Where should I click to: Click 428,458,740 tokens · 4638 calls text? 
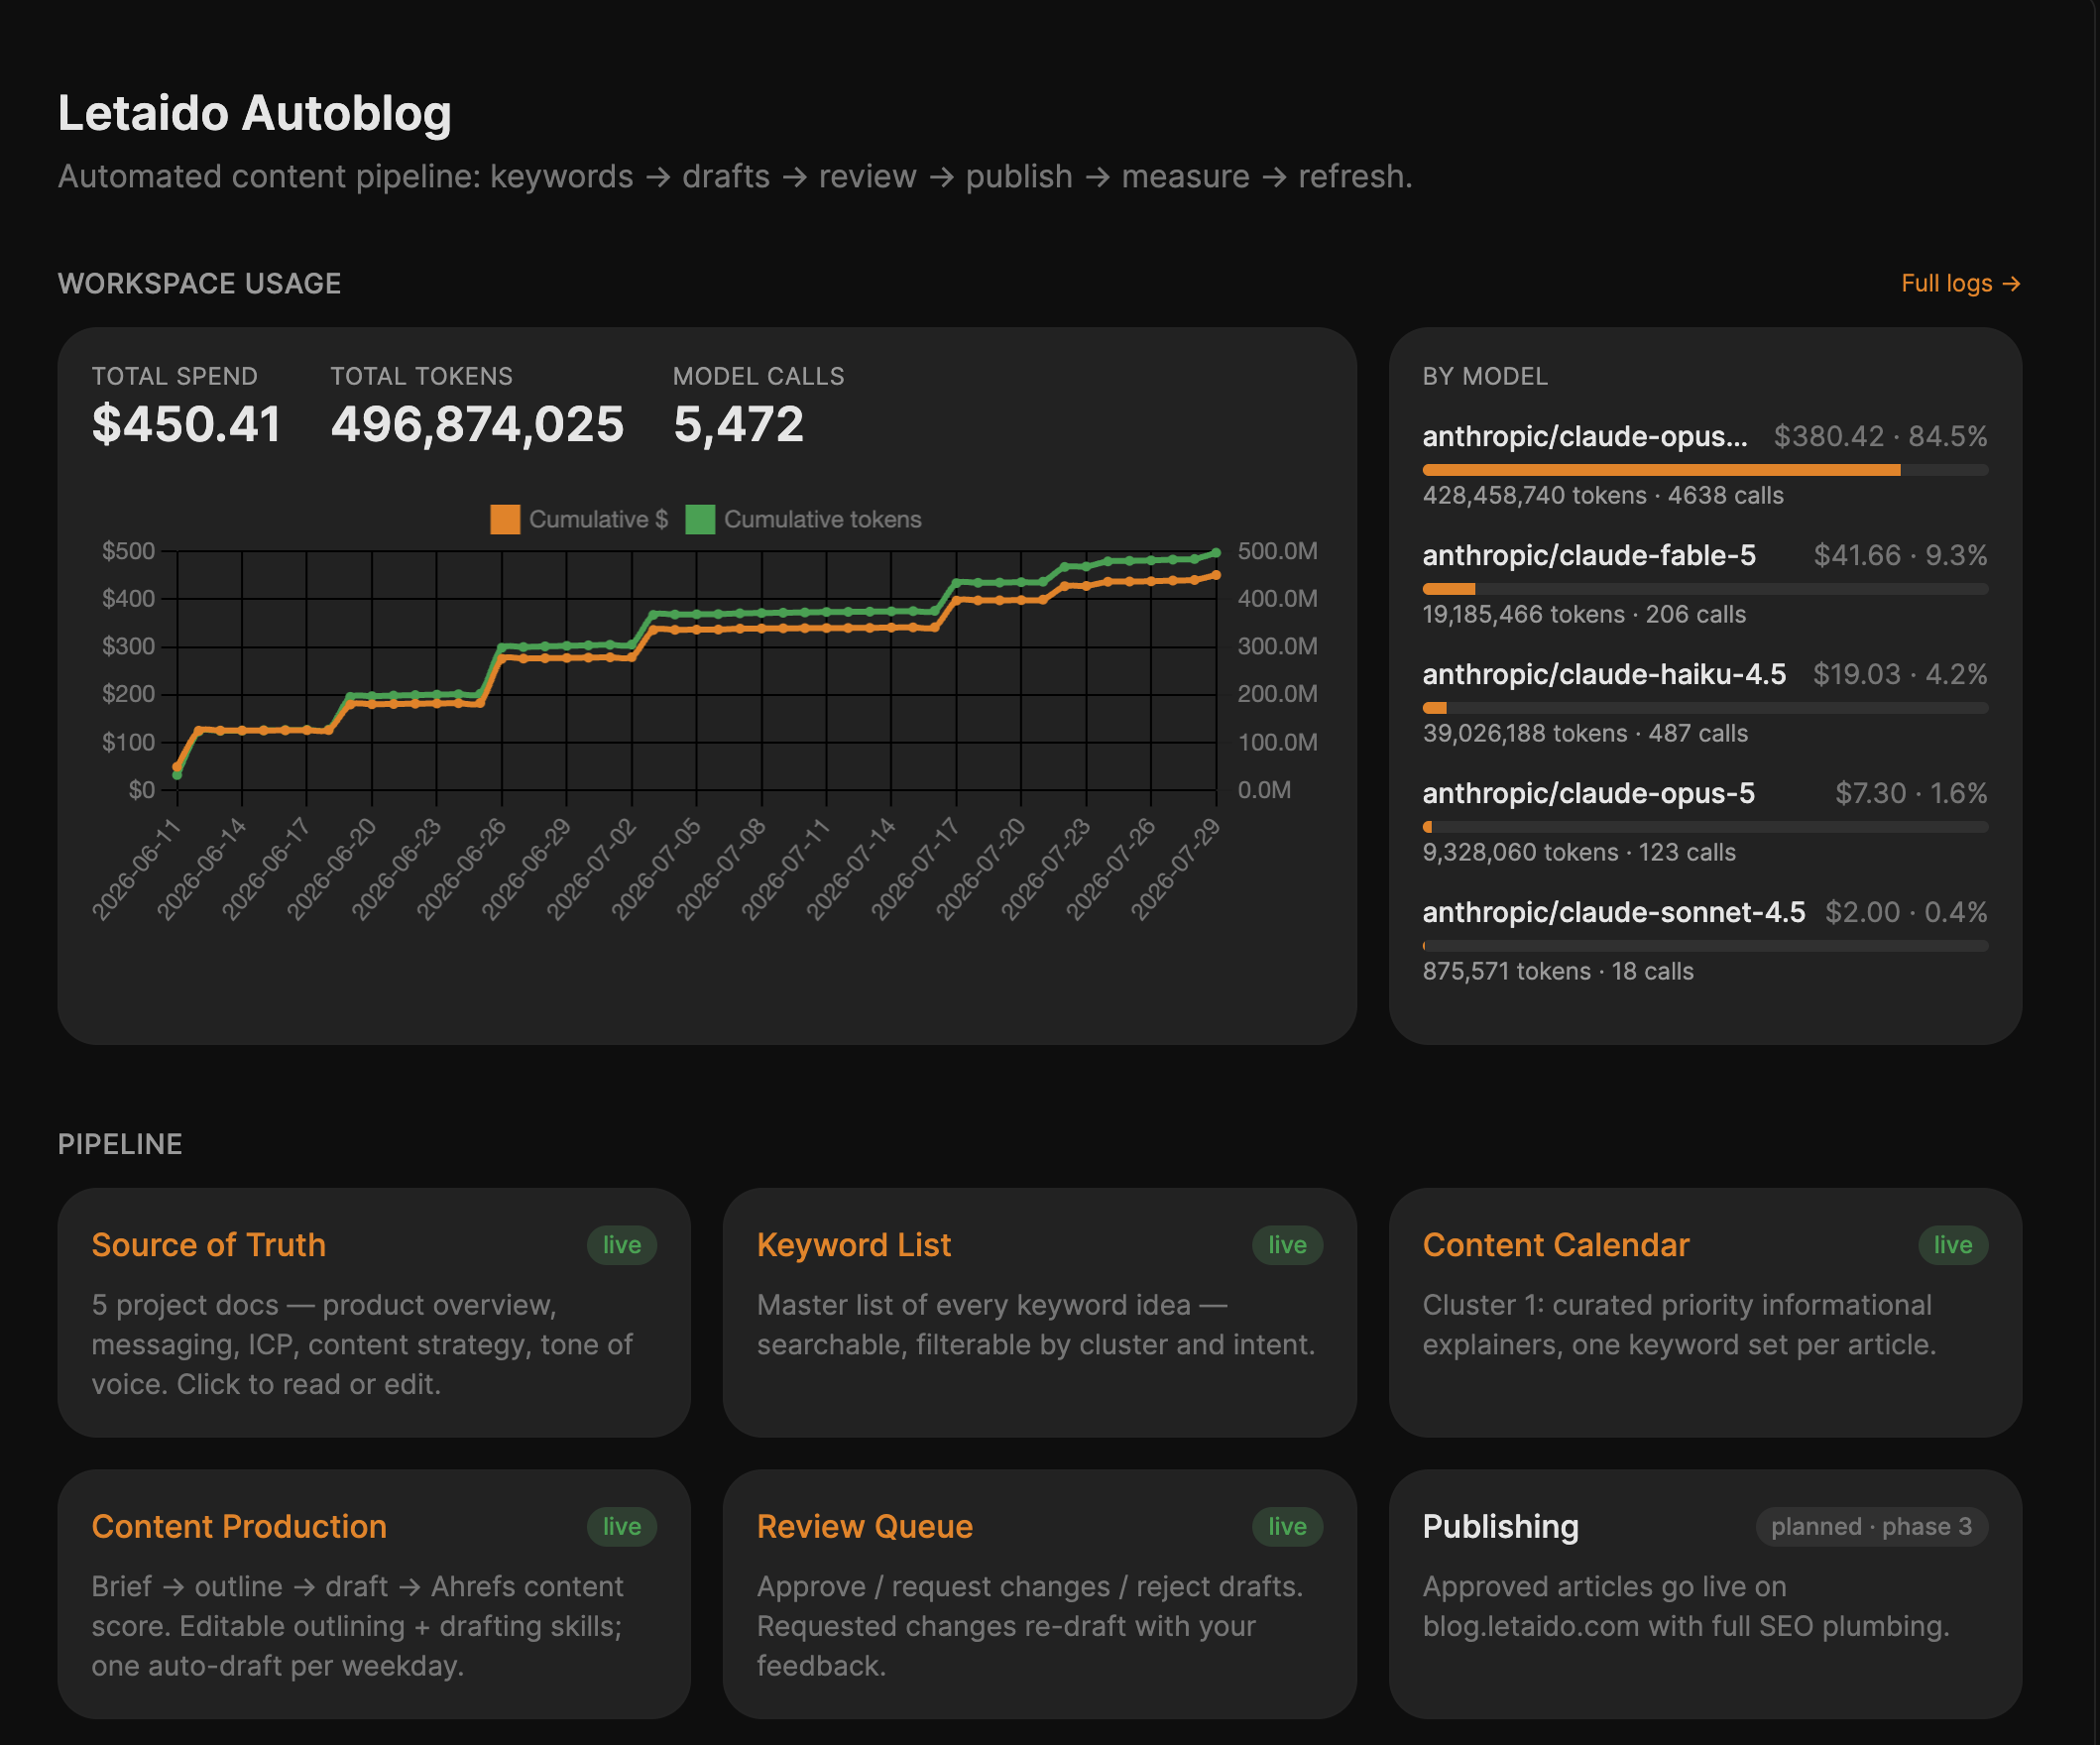point(1602,496)
